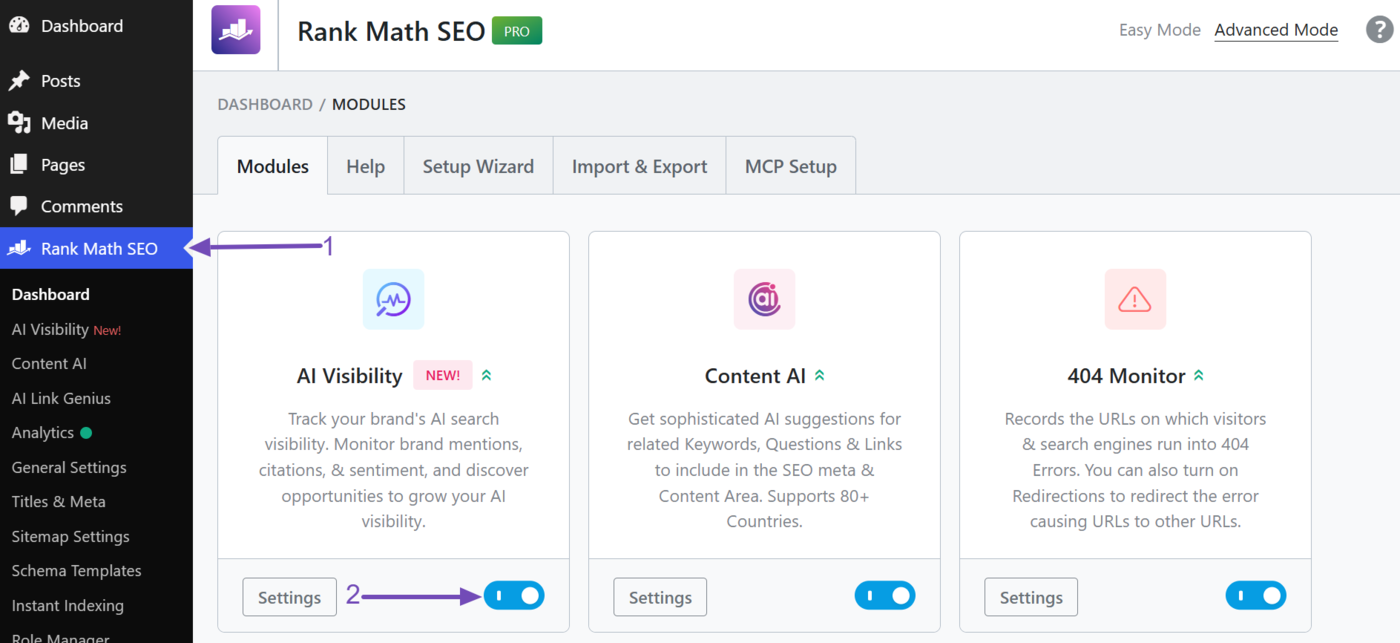This screenshot has height=643, width=1400.
Task: Click the 404 Monitor module title
Action: pos(1126,376)
